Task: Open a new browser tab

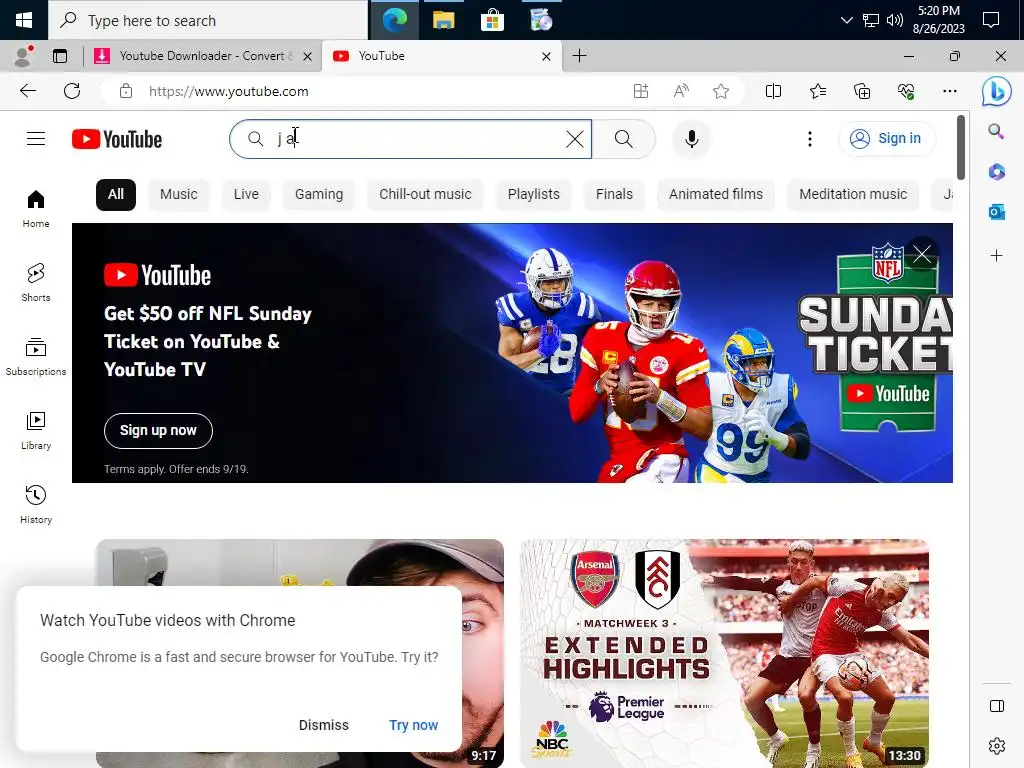Action: pyautogui.click(x=579, y=56)
